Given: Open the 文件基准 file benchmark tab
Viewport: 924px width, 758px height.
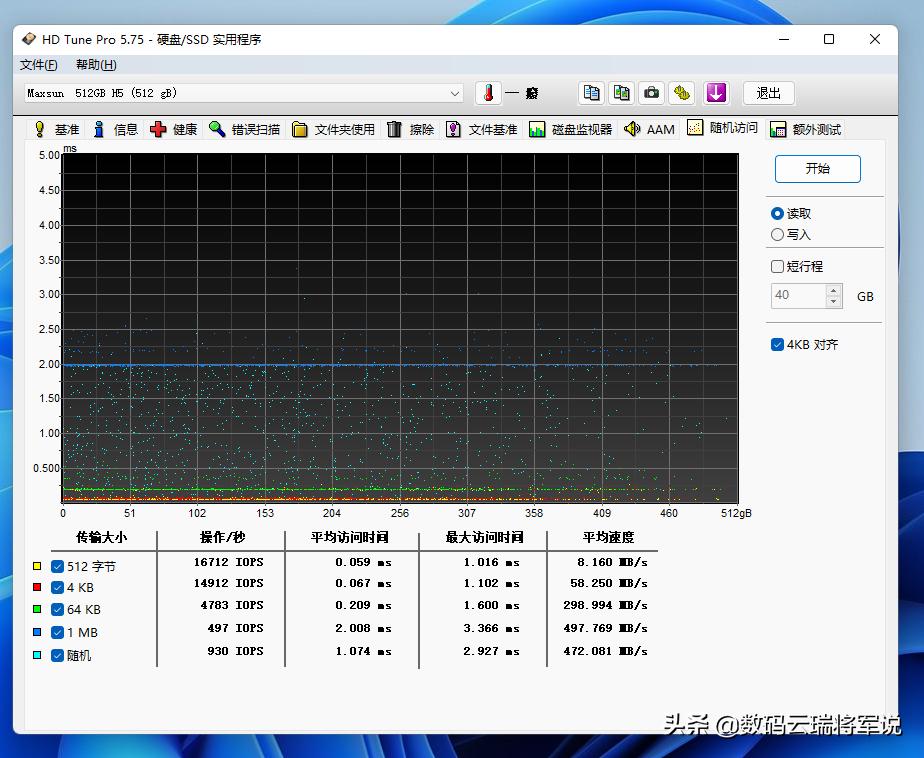Looking at the screenshot, I should tap(481, 129).
